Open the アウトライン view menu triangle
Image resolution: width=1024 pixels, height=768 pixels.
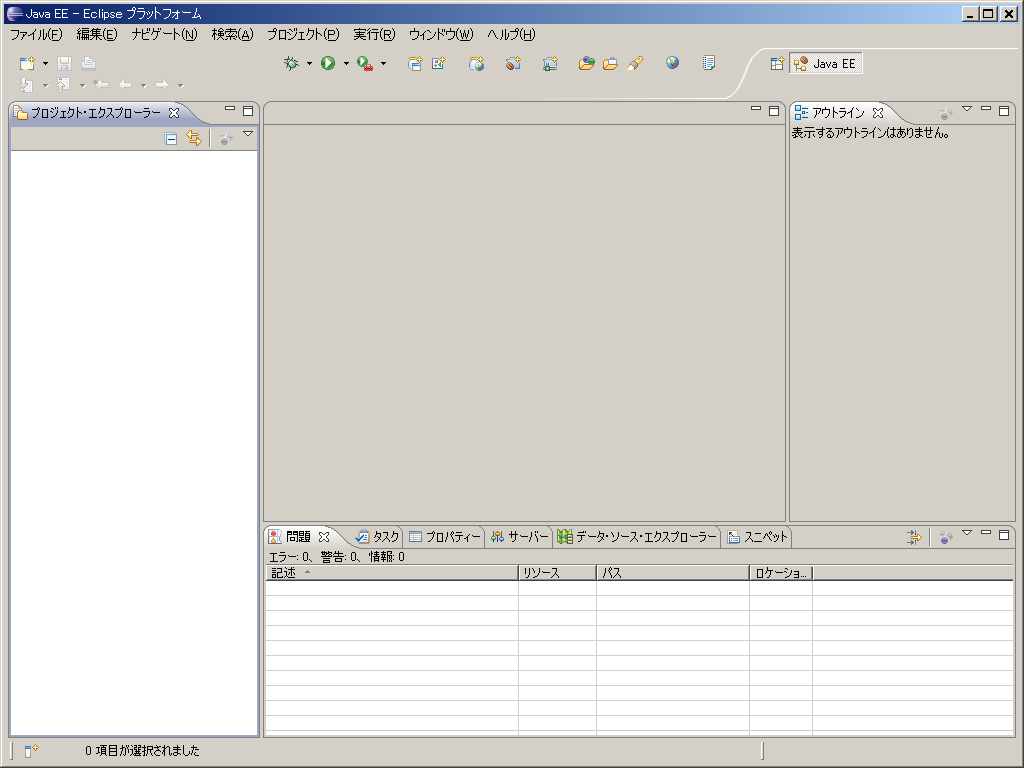[x=967, y=109]
